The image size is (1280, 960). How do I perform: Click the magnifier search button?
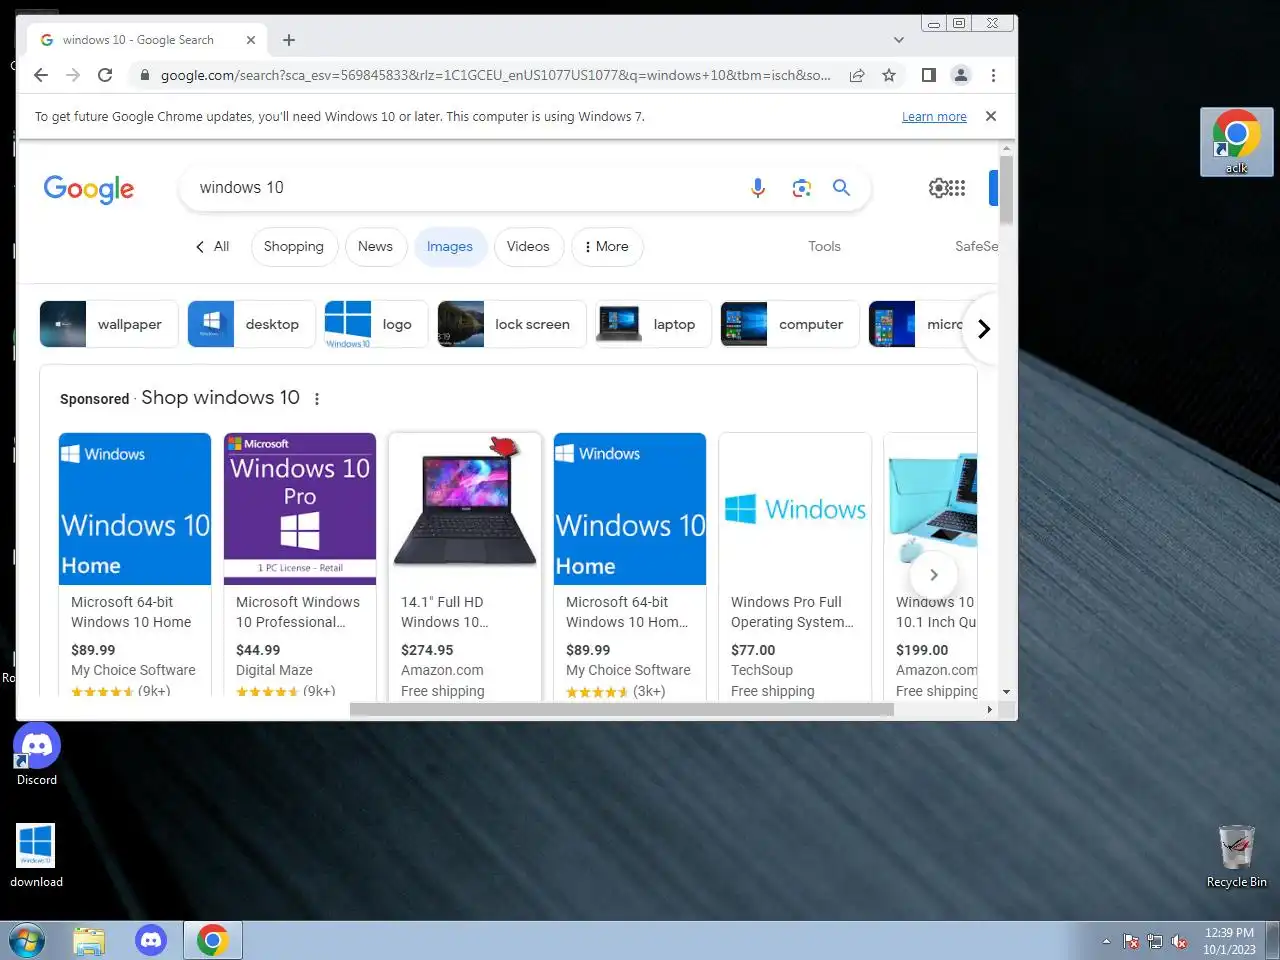point(842,188)
